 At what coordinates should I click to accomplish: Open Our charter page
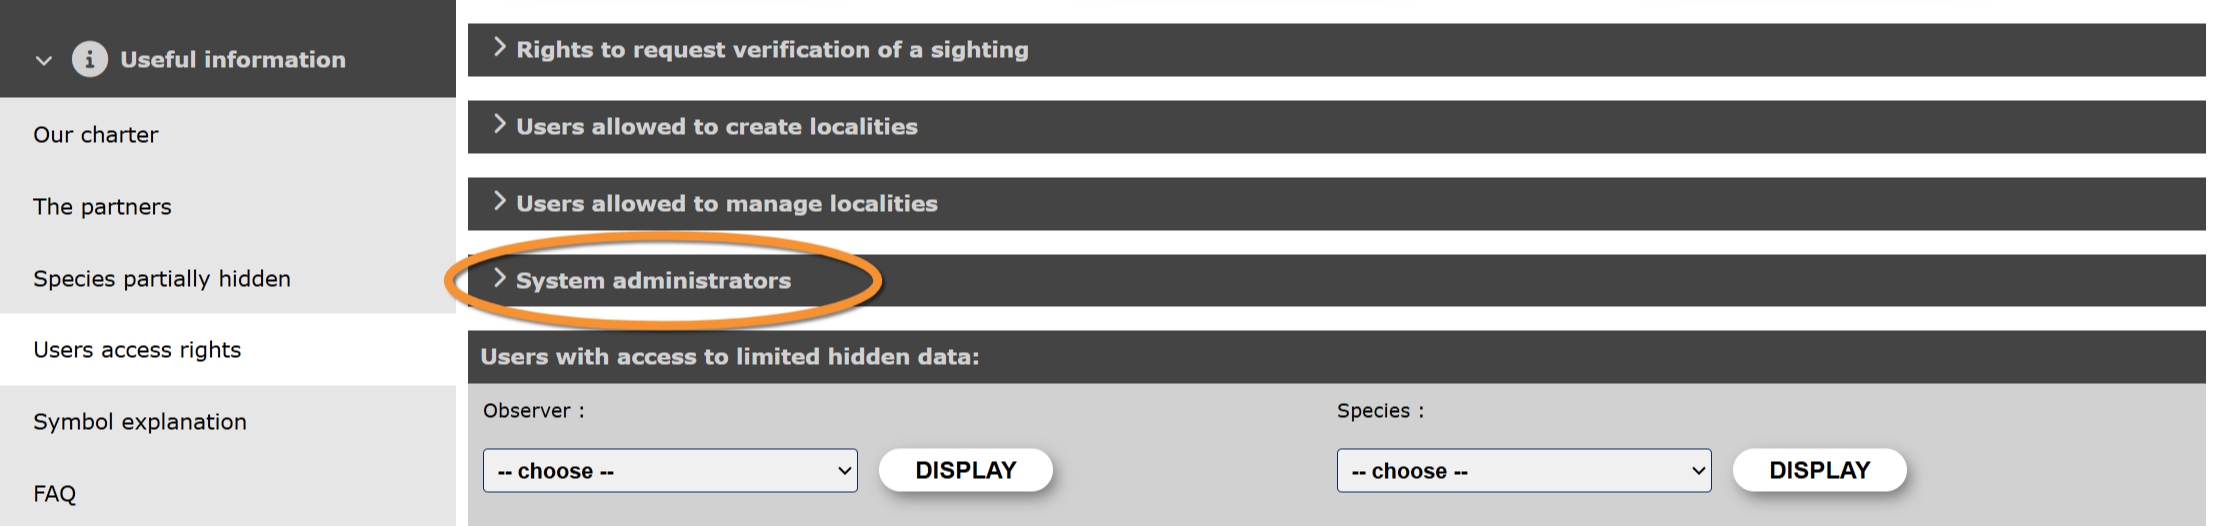[96, 135]
